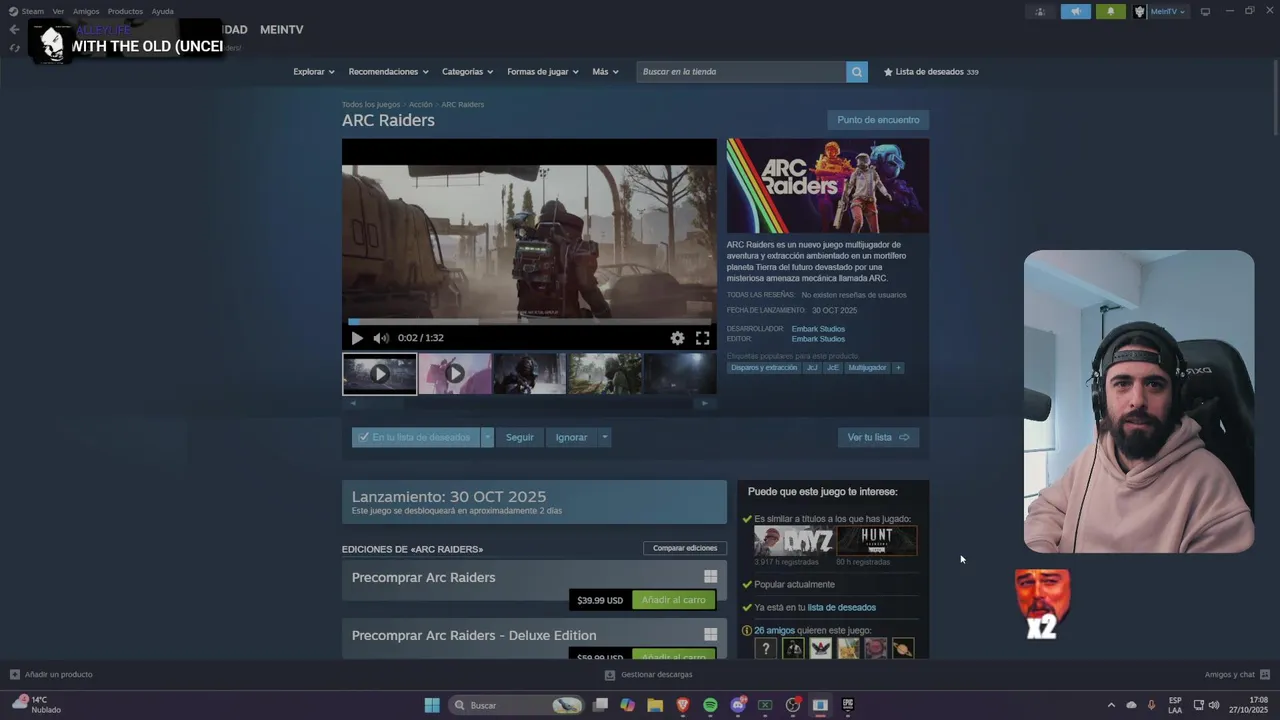Go back with the navigation arrow
Screen dimensions: 1280x720
click(x=14, y=30)
